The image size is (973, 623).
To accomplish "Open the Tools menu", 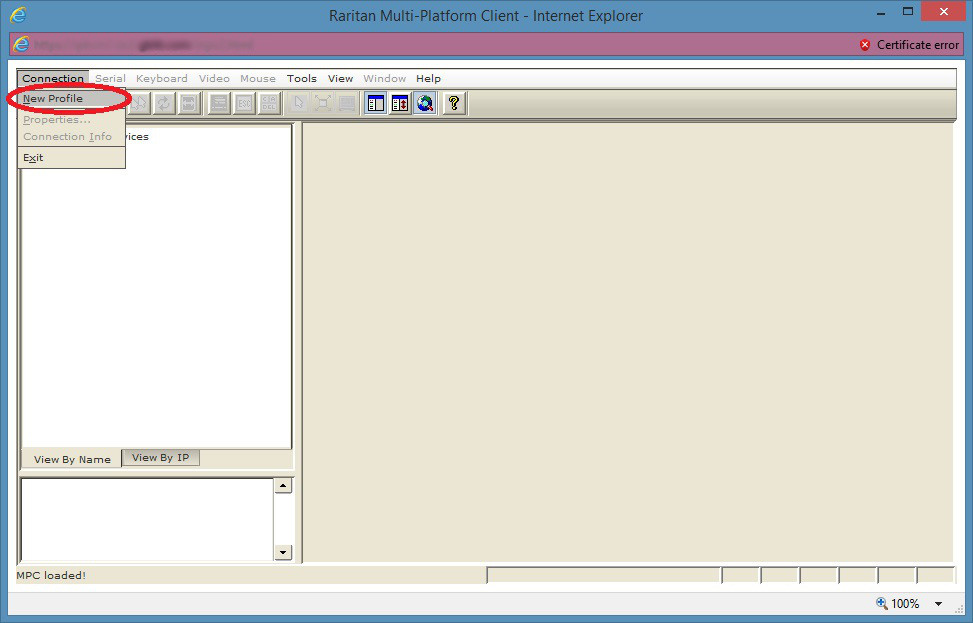I will 302,78.
